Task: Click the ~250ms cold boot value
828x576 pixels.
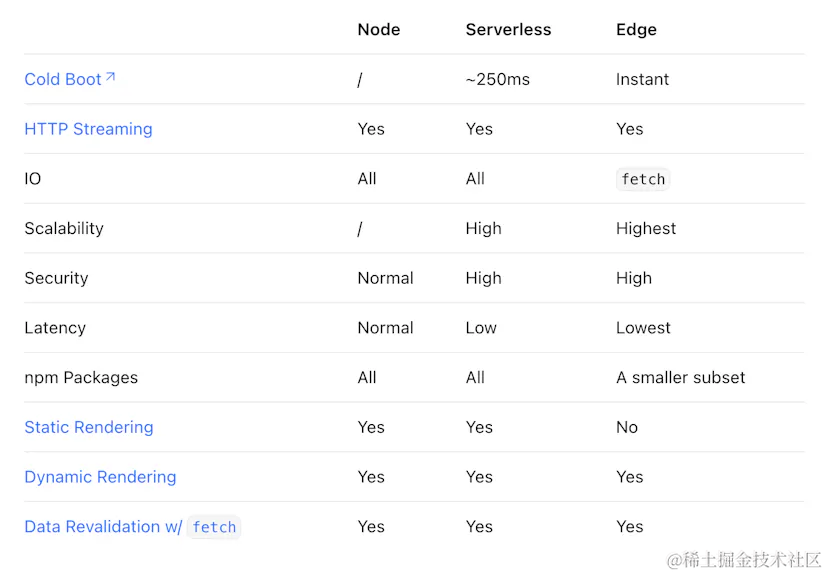Action: 497,80
